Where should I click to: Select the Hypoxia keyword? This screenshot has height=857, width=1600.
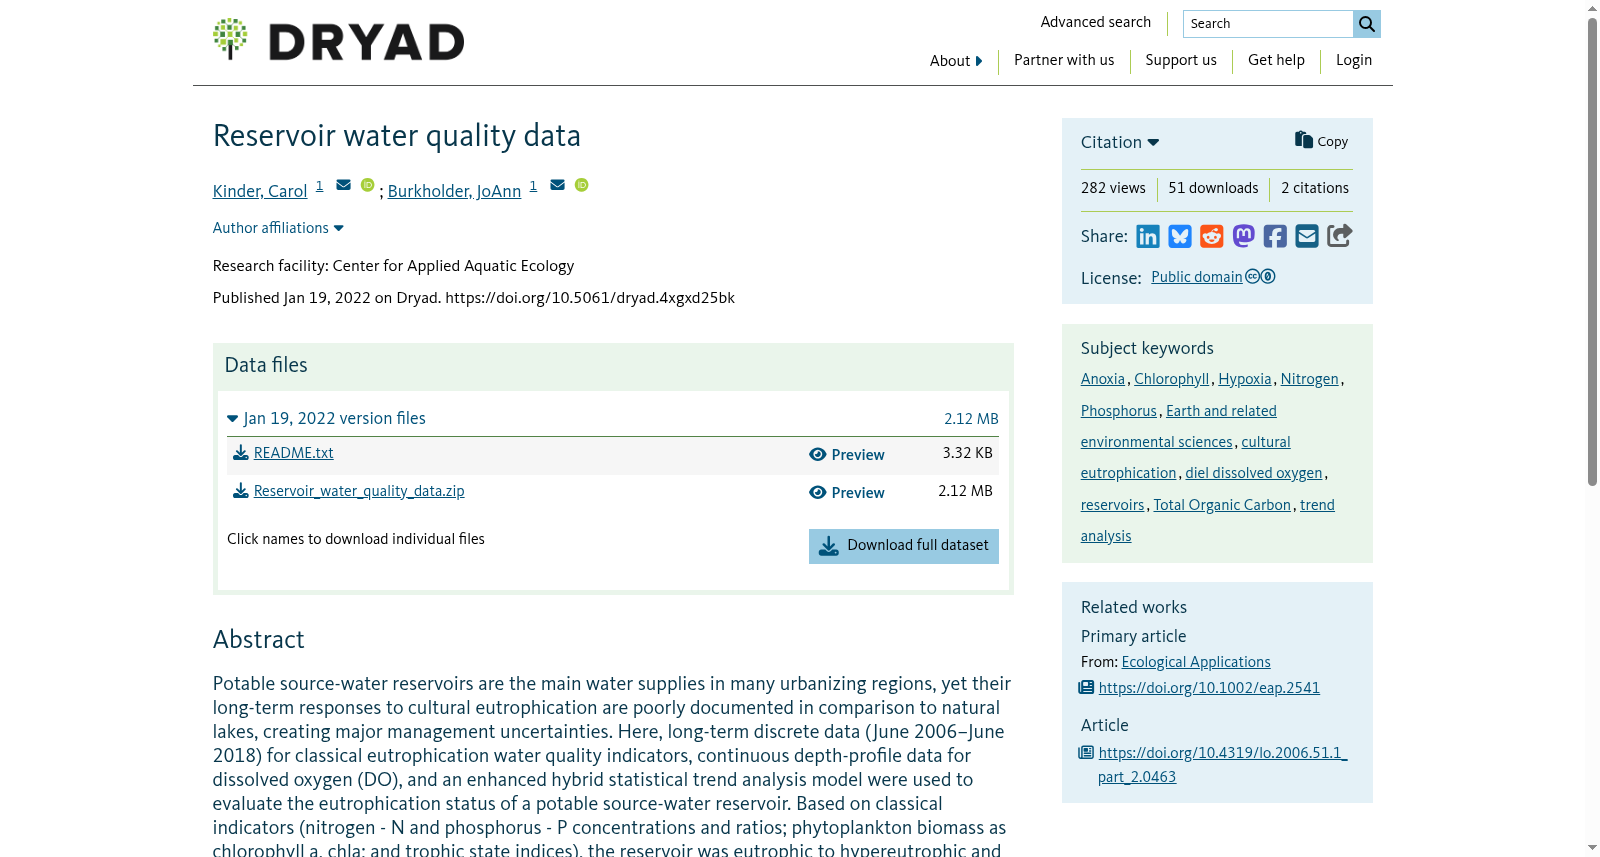(1245, 379)
